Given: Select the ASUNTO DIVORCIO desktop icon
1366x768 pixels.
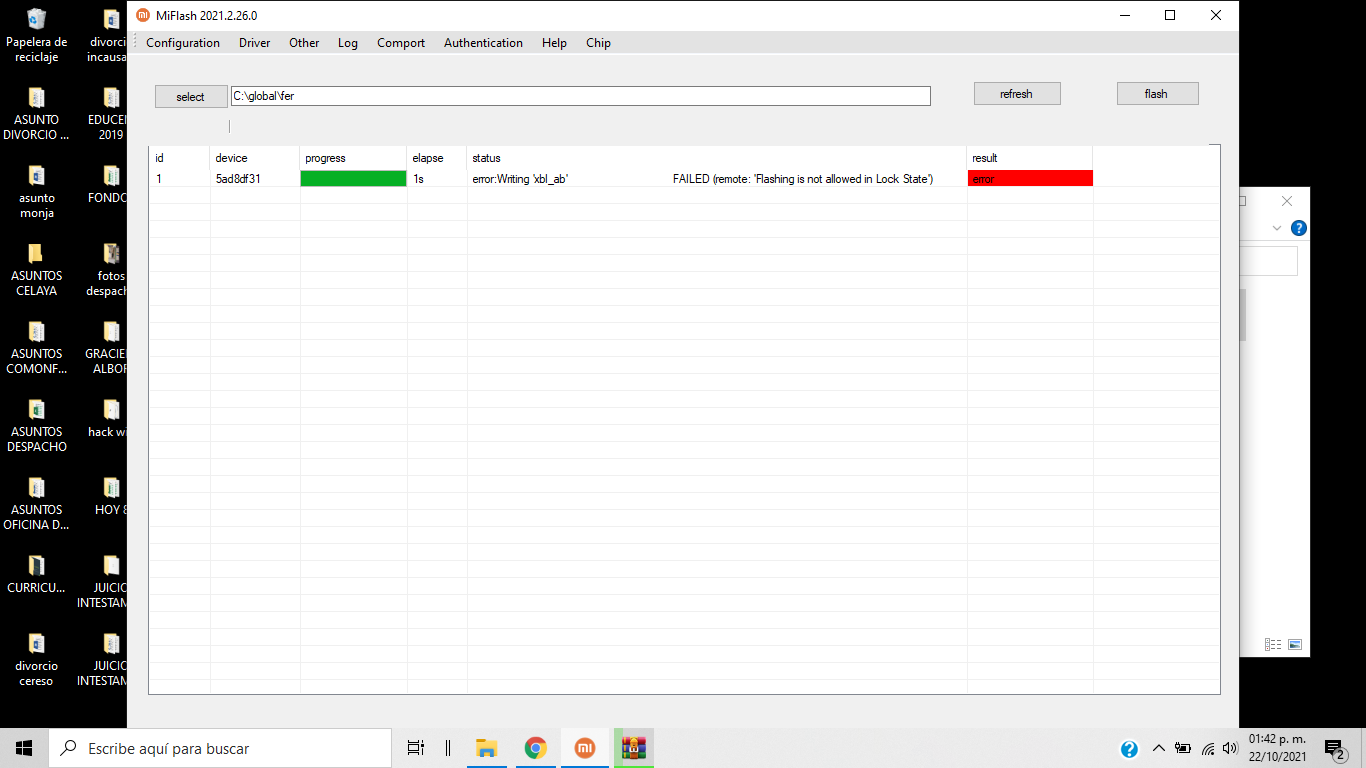Looking at the screenshot, I should [37, 113].
